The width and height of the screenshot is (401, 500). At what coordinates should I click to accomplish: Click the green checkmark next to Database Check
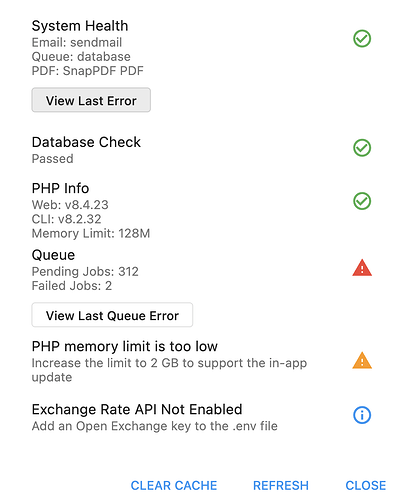[x=362, y=148]
